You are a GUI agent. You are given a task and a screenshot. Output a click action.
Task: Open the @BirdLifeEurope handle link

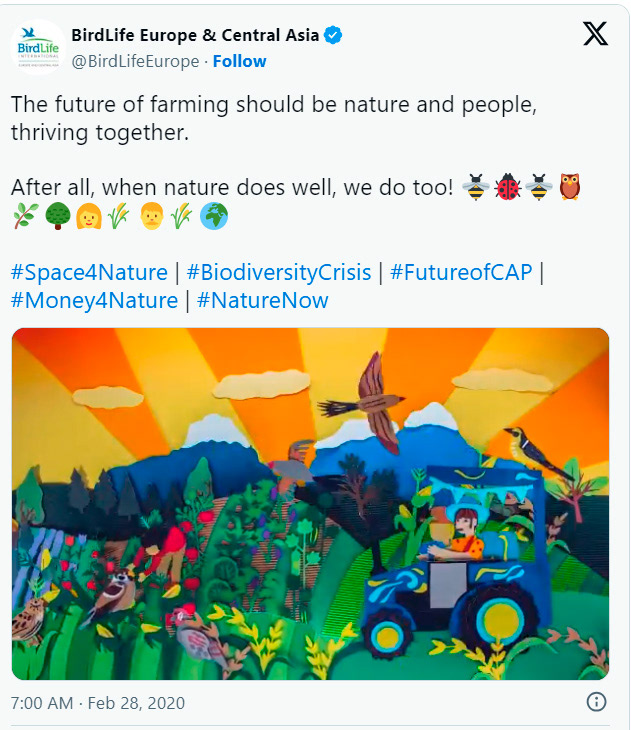coord(135,61)
